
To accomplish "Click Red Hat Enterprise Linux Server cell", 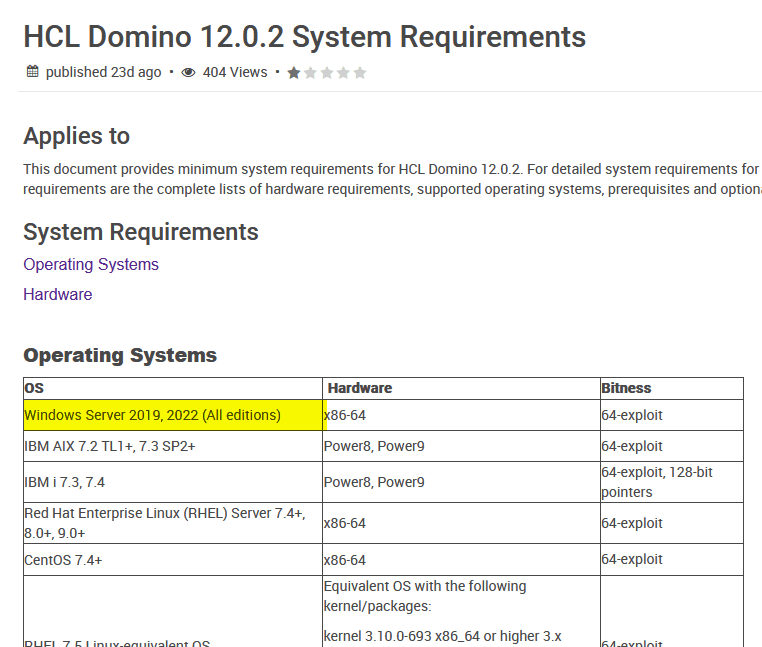I will point(173,523).
